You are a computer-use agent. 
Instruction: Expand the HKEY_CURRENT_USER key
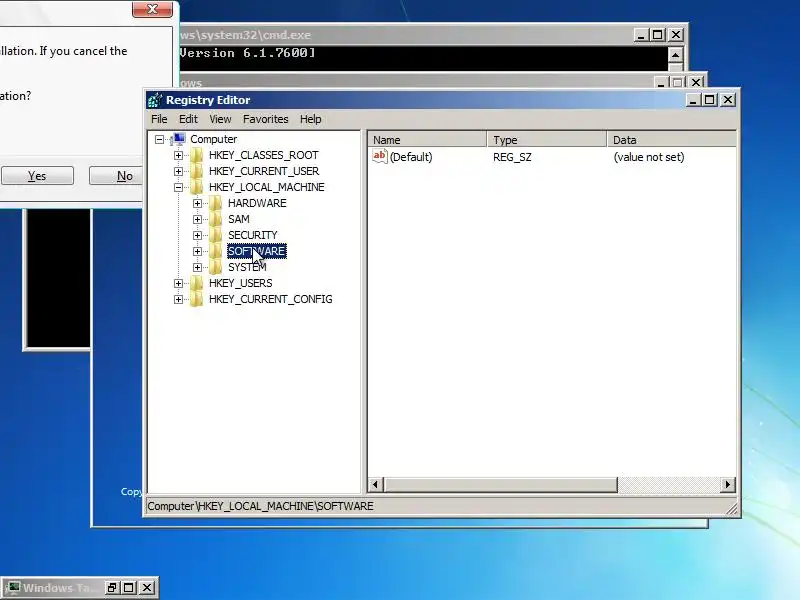click(179, 171)
